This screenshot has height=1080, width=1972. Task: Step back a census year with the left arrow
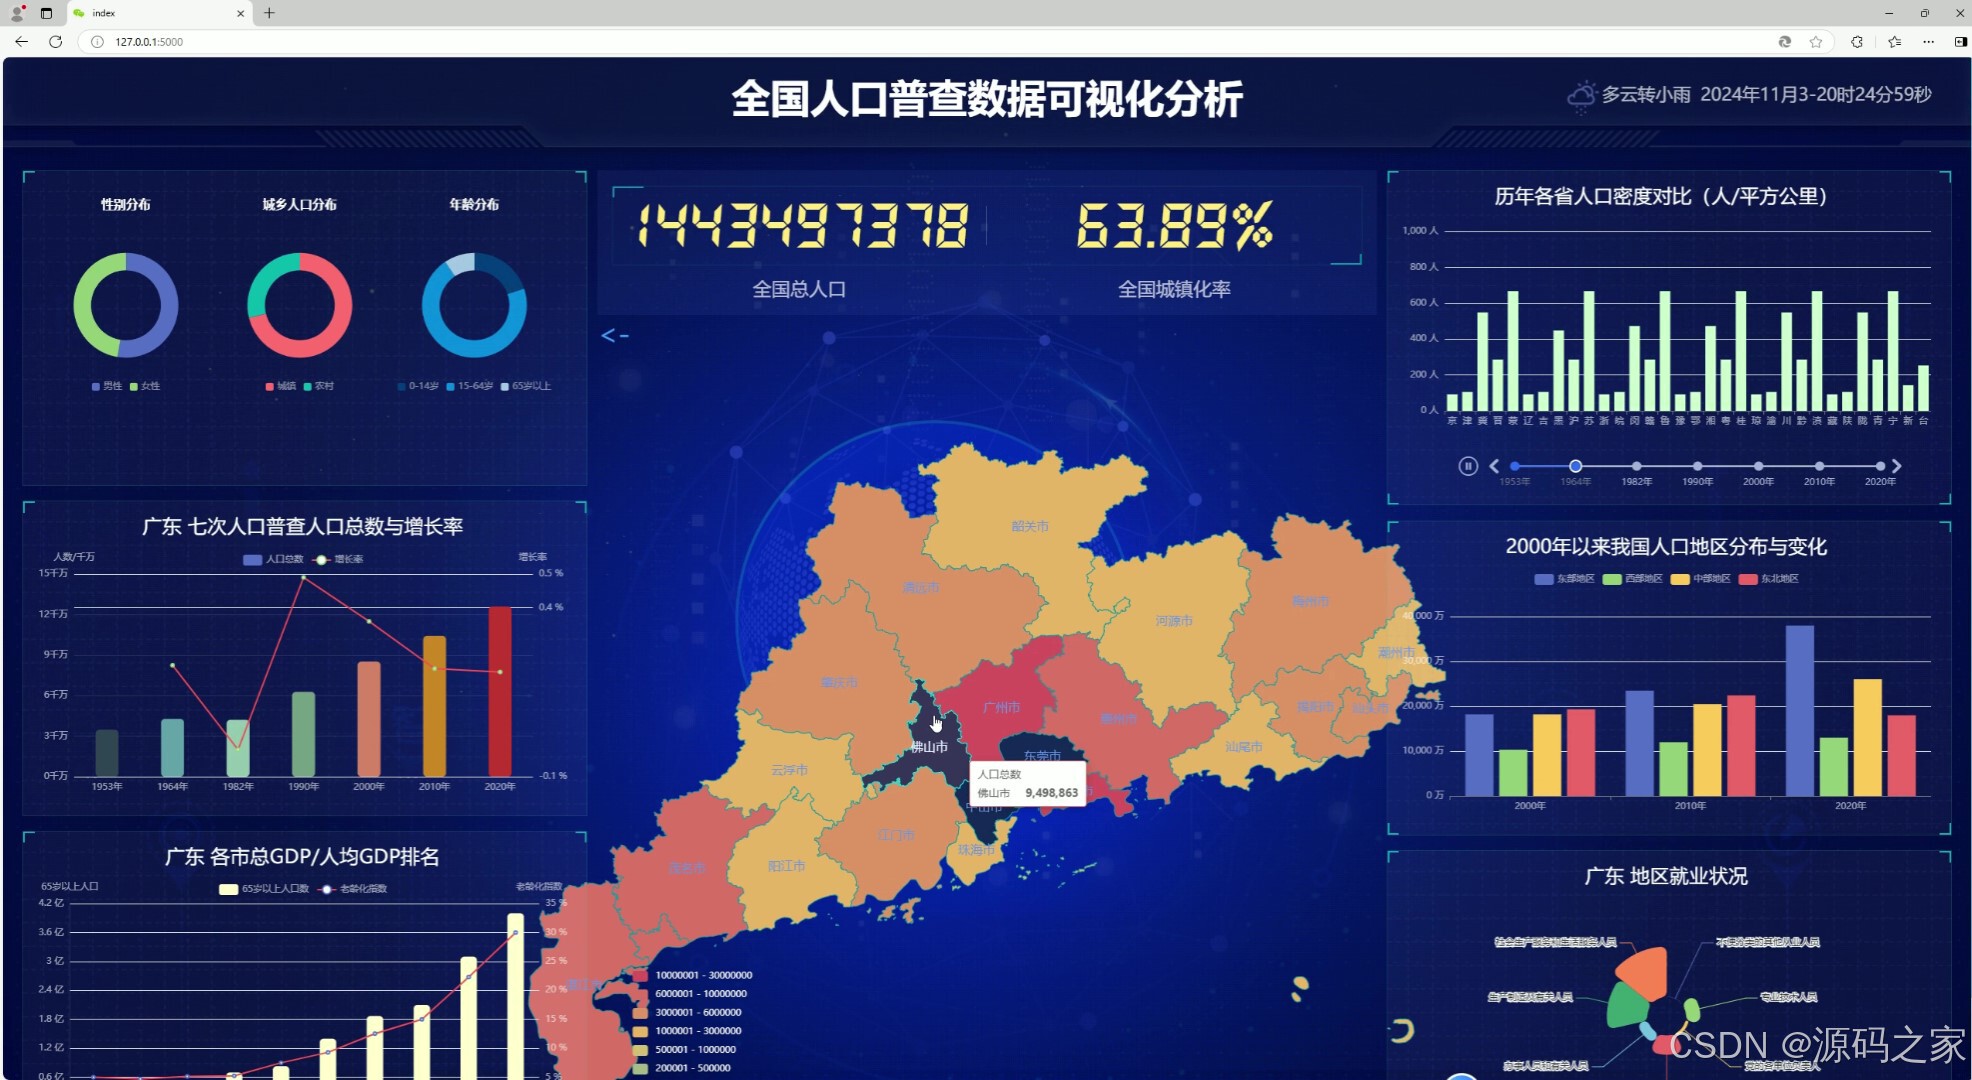[x=1495, y=465]
